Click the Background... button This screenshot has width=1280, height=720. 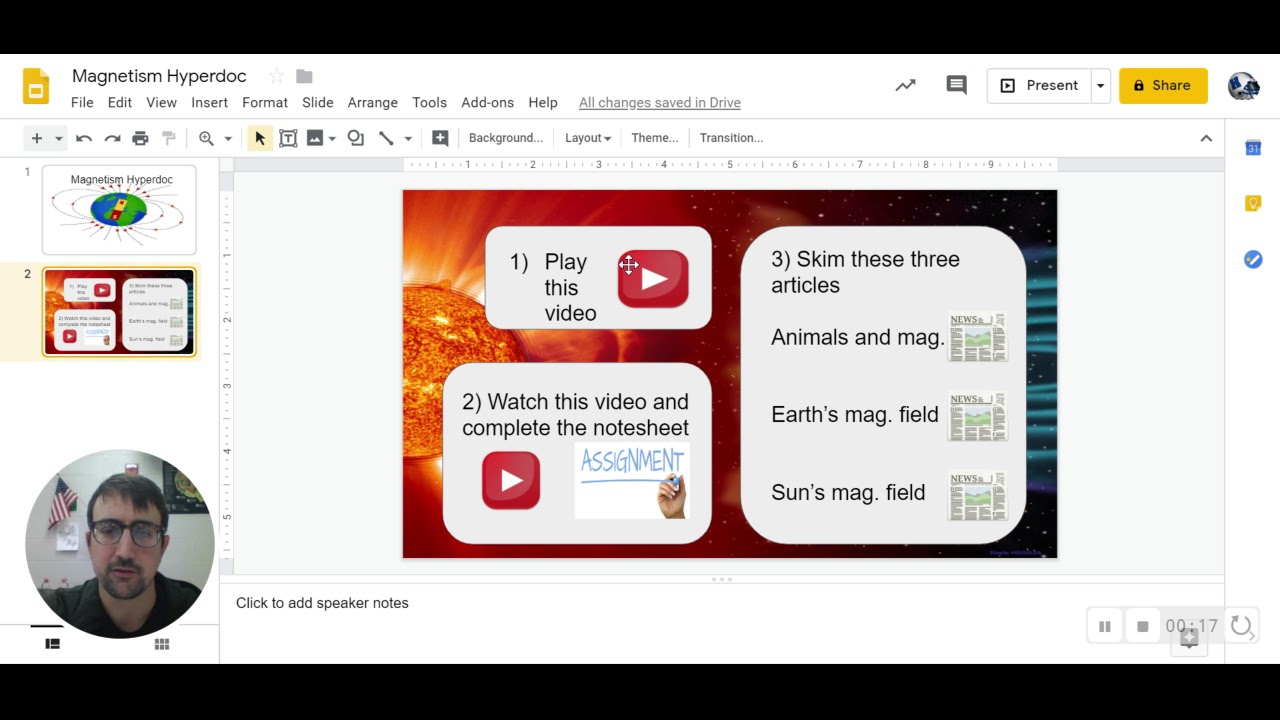[x=506, y=138]
